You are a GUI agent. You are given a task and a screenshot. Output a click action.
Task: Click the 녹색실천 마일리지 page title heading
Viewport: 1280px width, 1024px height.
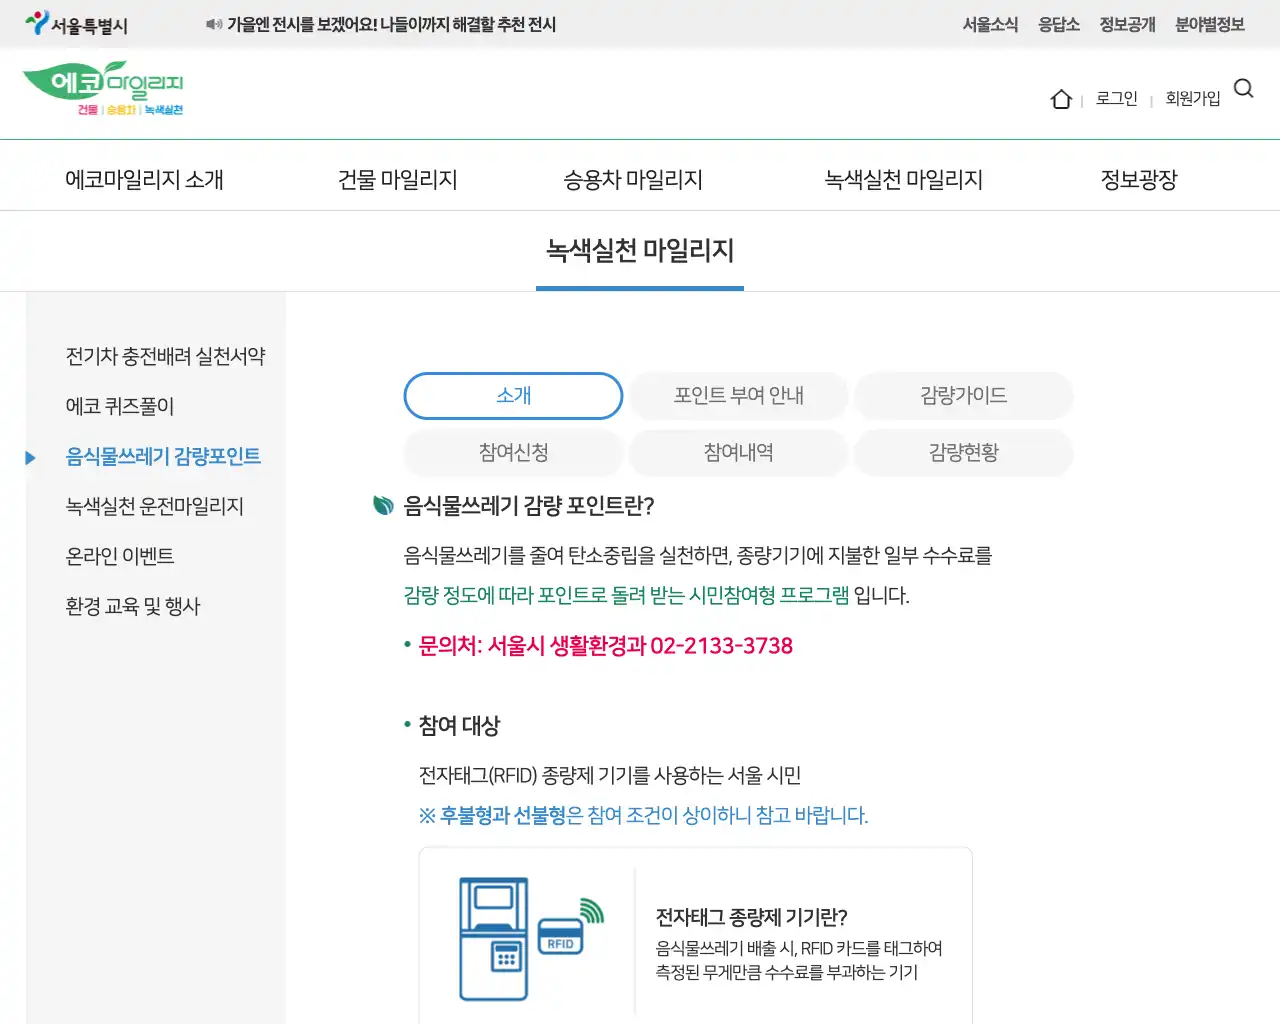click(640, 250)
